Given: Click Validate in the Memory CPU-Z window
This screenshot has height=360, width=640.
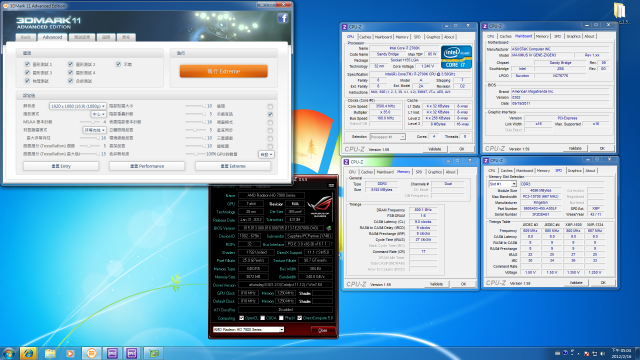Looking at the screenshot, I should point(436,284).
